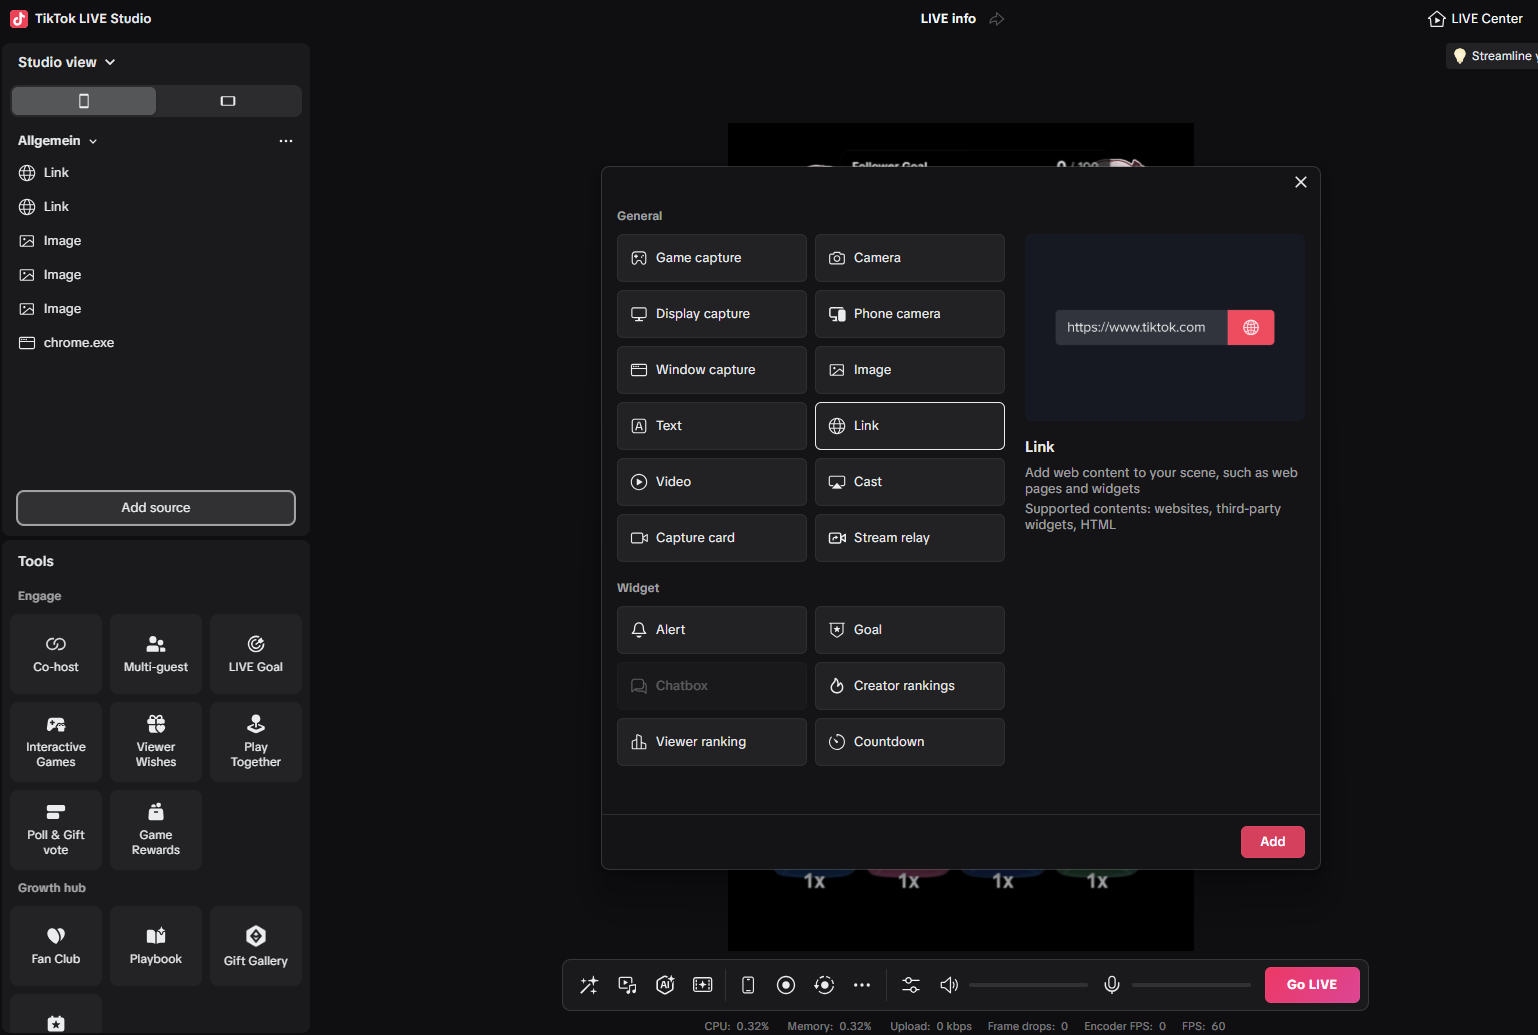Click the tiktok.com URL preview field
1538x1035 pixels.
(1141, 327)
